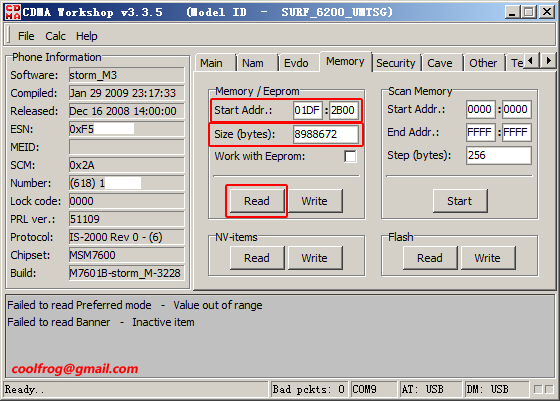The width and height of the screenshot is (560, 401).
Task: Click second status indicator box in status bar
Action: (x=549, y=389)
